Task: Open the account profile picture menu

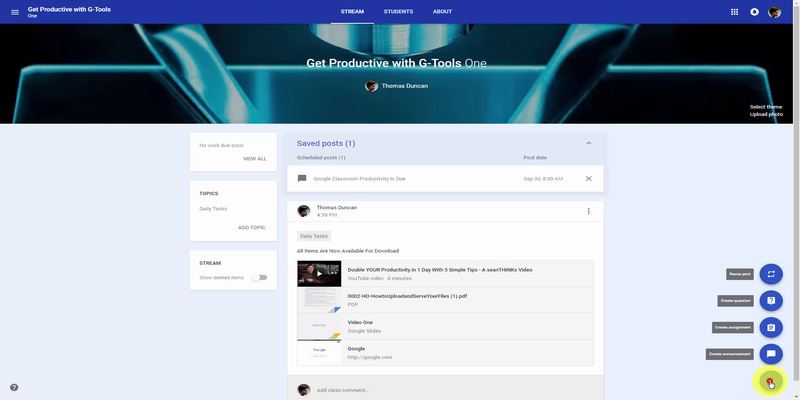Action: pos(774,12)
